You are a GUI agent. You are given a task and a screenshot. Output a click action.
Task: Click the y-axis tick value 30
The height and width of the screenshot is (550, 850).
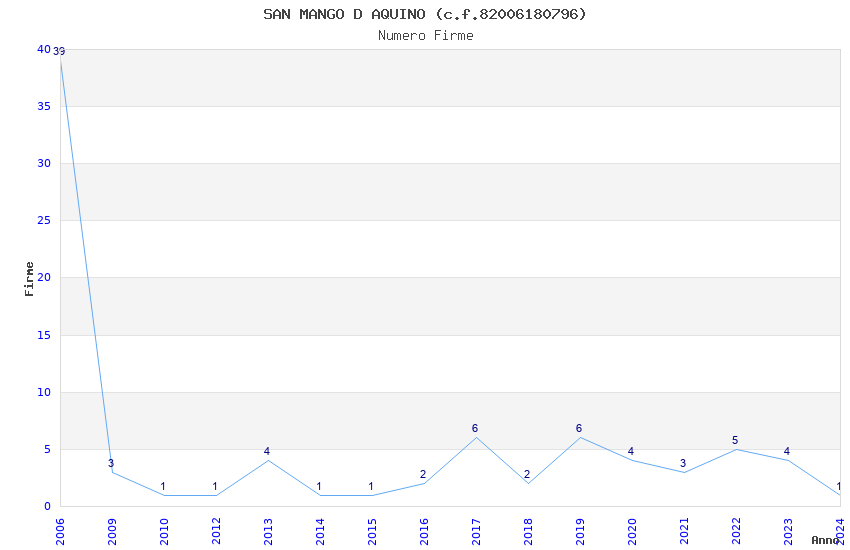(x=44, y=163)
